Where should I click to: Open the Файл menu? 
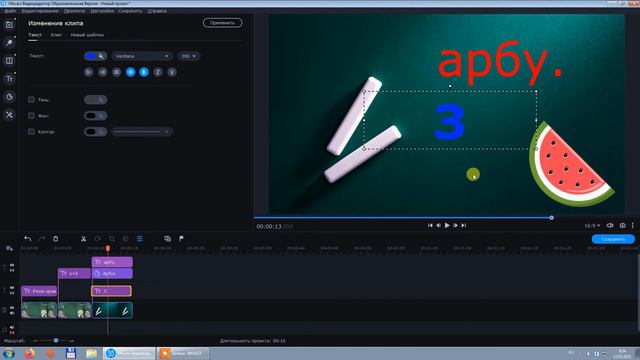pos(10,11)
